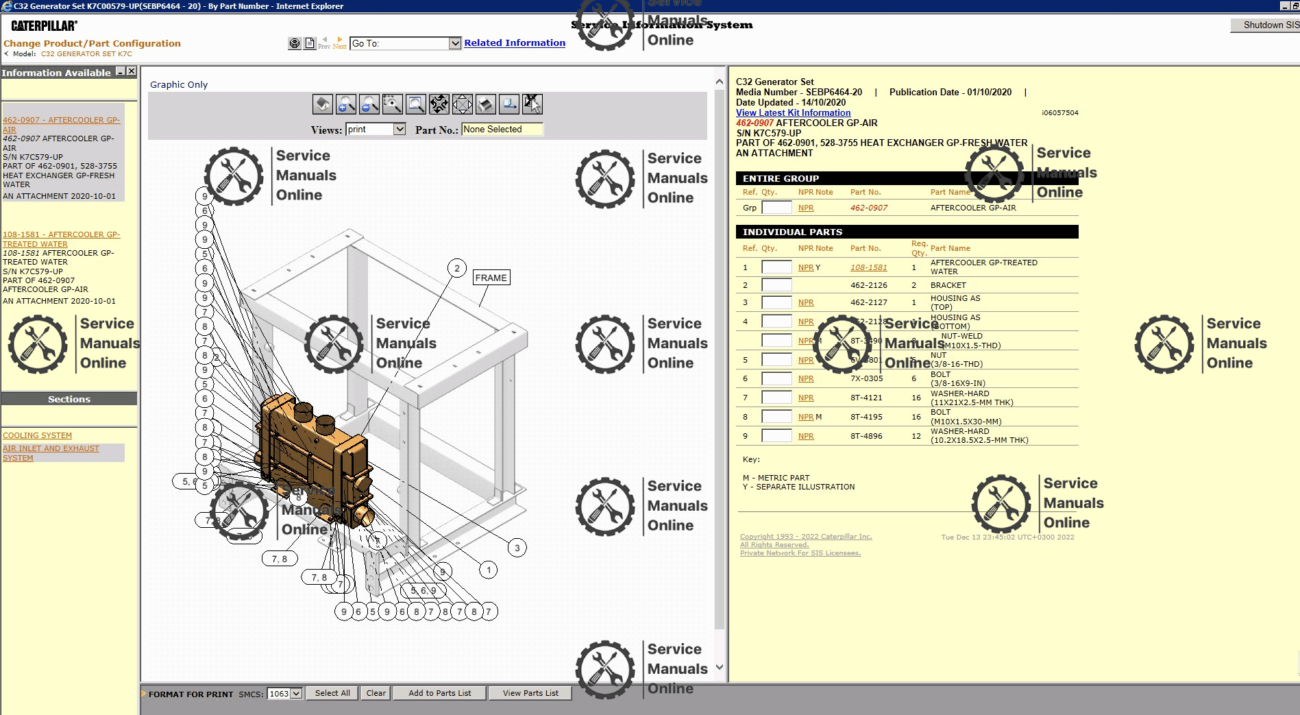
Task: Open View Latest Kit Information link
Action: [793, 113]
